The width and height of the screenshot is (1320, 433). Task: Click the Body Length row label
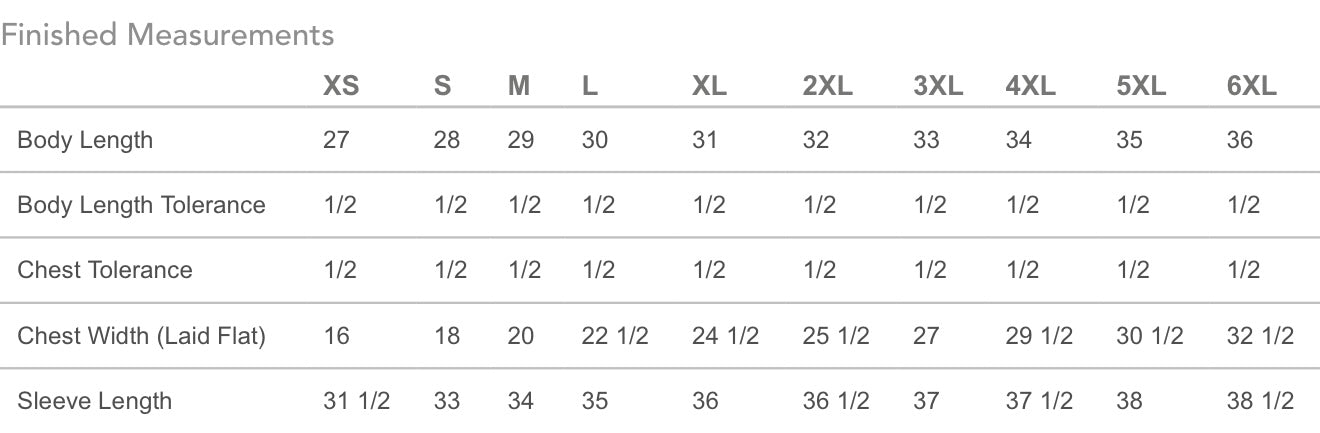[85, 140]
